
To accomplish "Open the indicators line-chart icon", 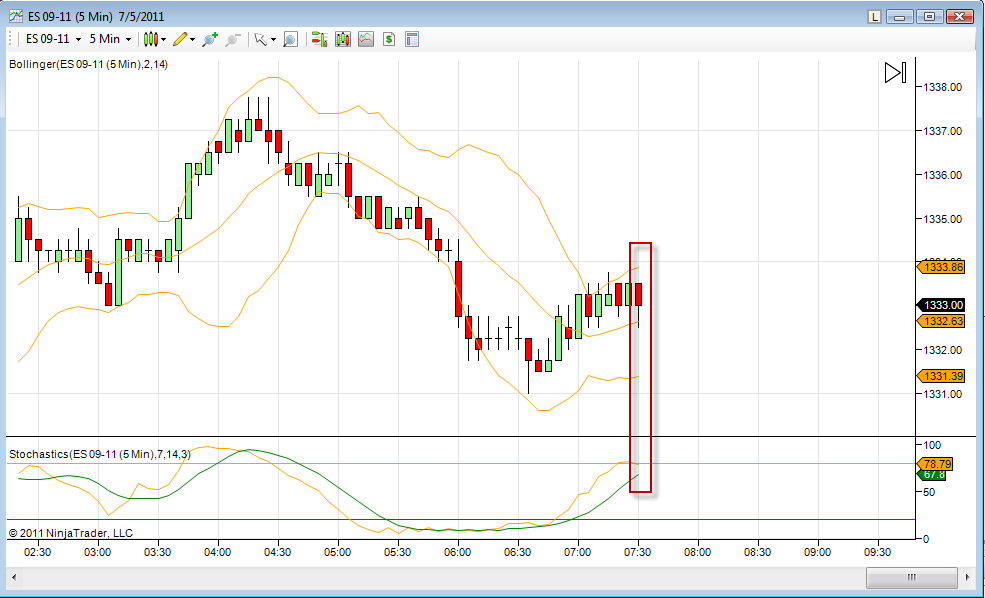I will [366, 40].
